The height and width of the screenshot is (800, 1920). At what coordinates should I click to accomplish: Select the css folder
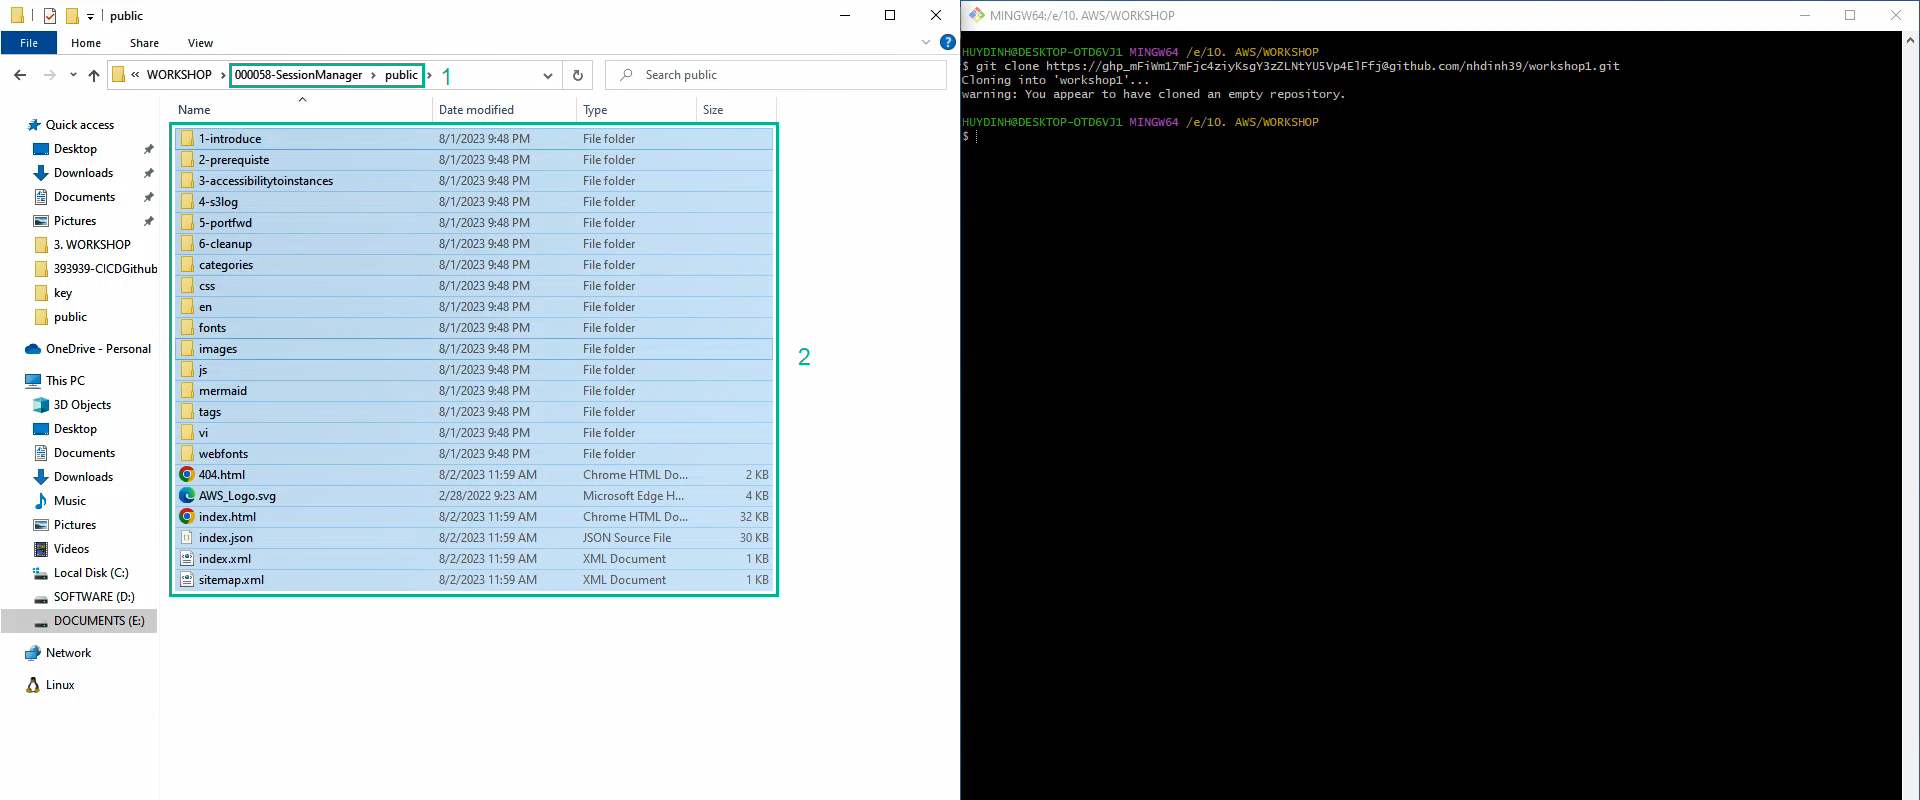pyautogui.click(x=474, y=286)
